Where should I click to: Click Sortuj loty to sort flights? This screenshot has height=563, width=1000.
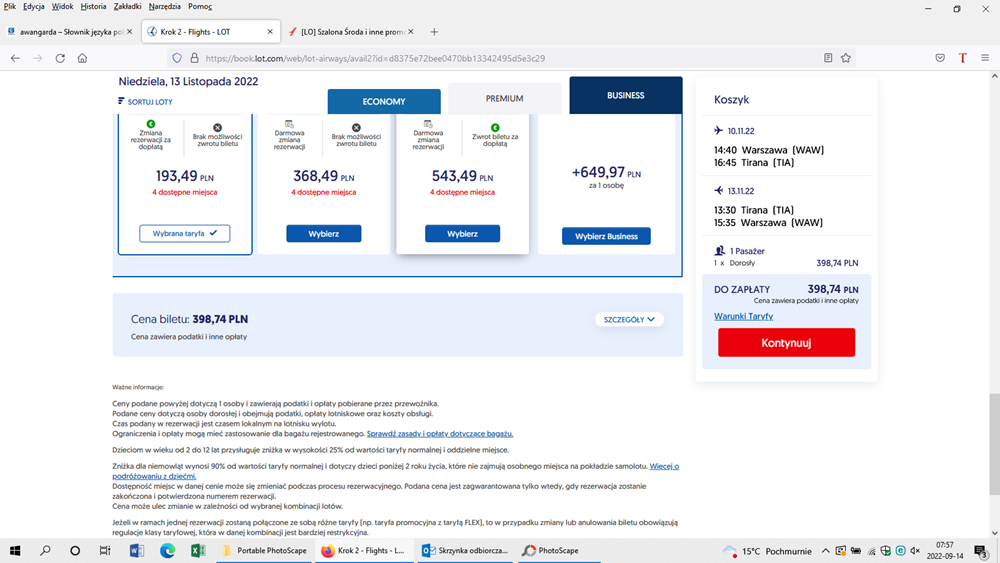pos(150,101)
